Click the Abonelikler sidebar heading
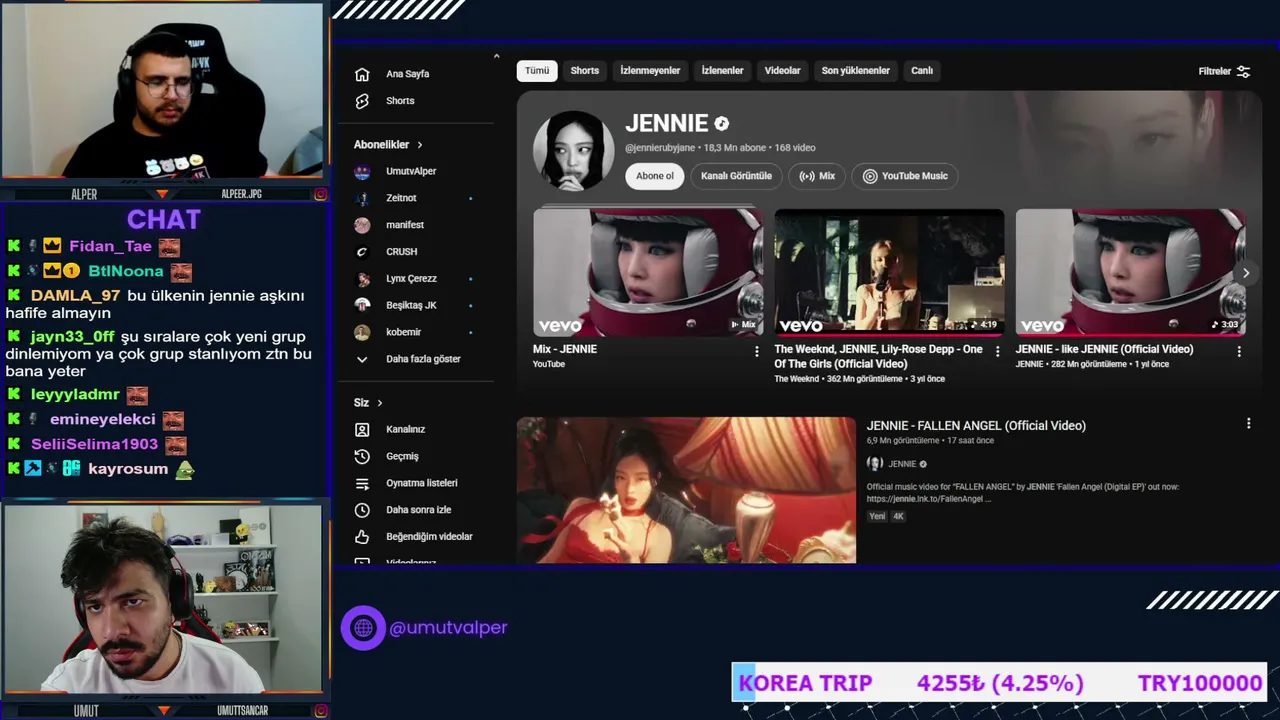Screen dimensions: 1280x720 pos(381,145)
